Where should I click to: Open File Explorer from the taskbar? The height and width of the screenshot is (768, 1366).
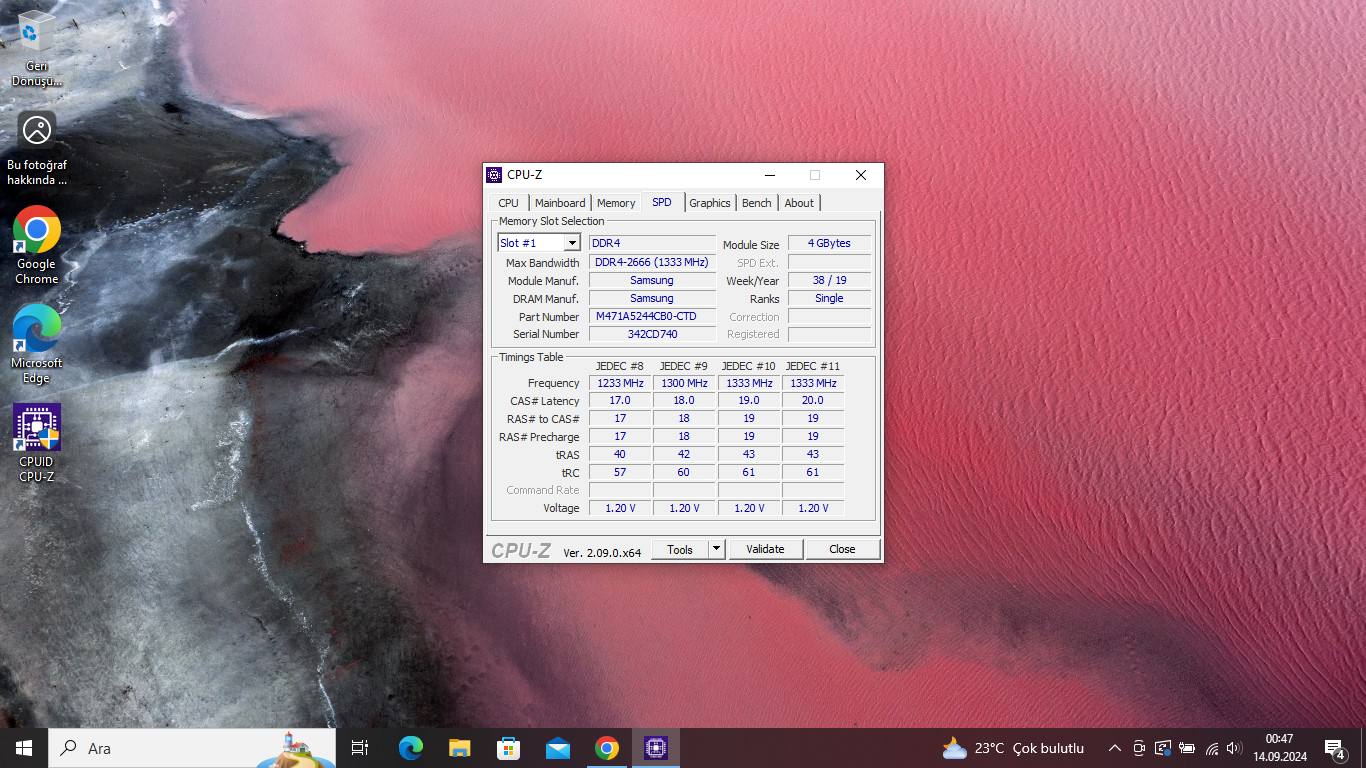click(459, 748)
